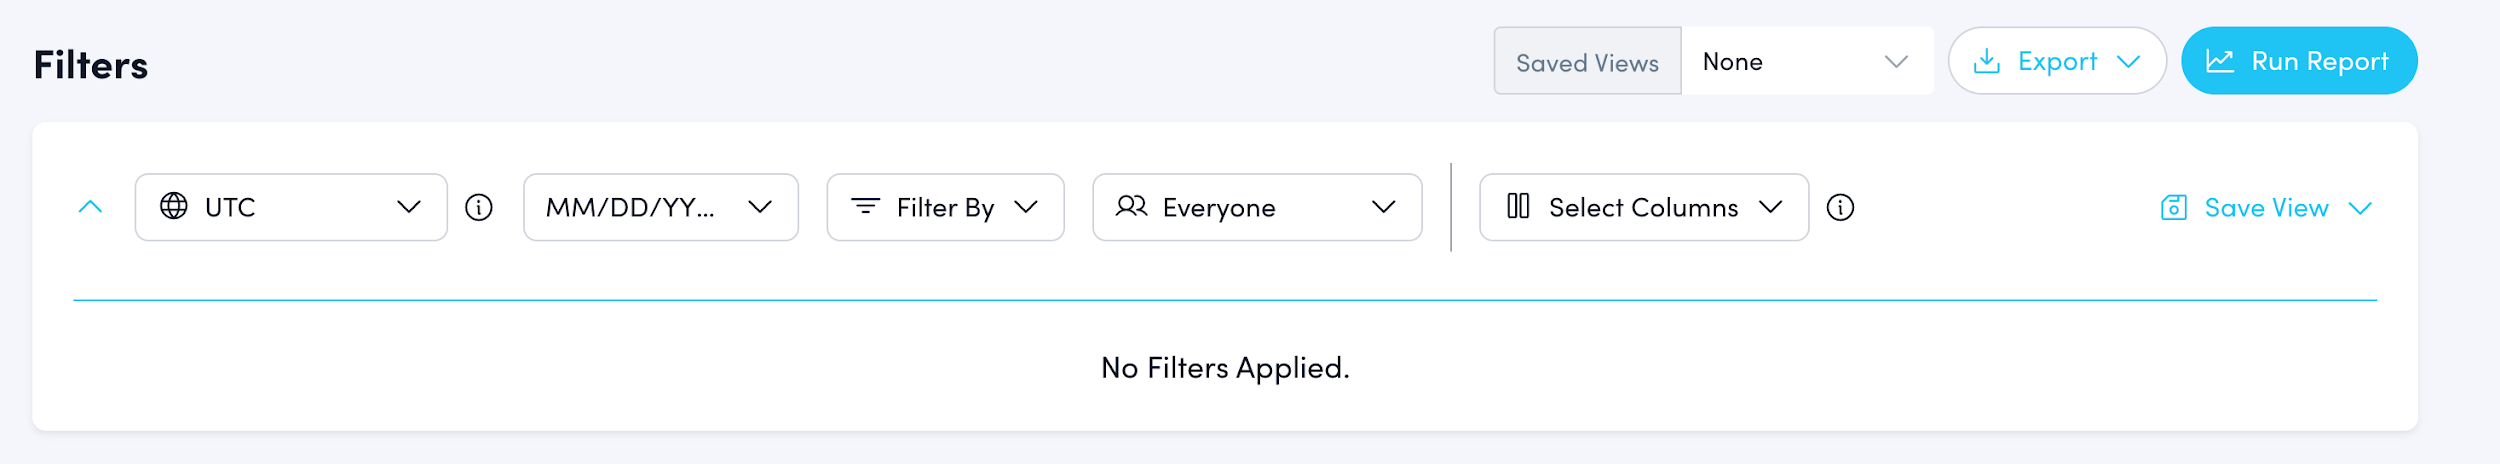Expand the Filter By chevron arrow
Screen dimensions: 2500x464
pyautogui.click(x=1026, y=207)
